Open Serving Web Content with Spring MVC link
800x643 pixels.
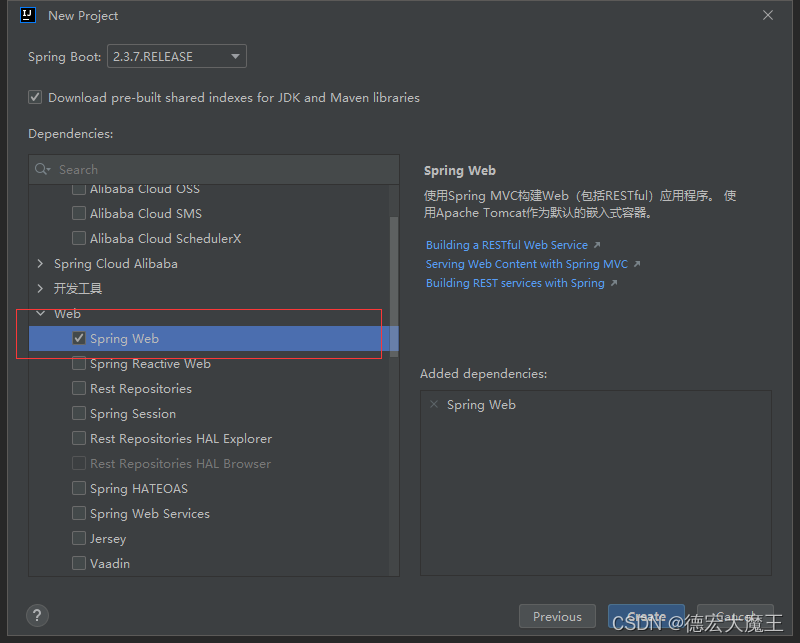coord(527,264)
